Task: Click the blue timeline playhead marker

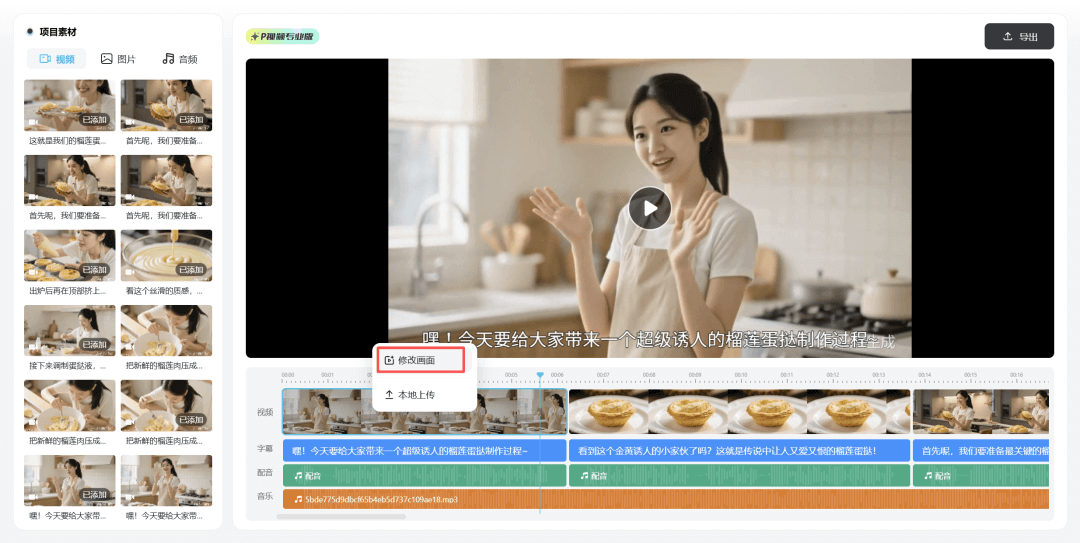Action: (540, 376)
